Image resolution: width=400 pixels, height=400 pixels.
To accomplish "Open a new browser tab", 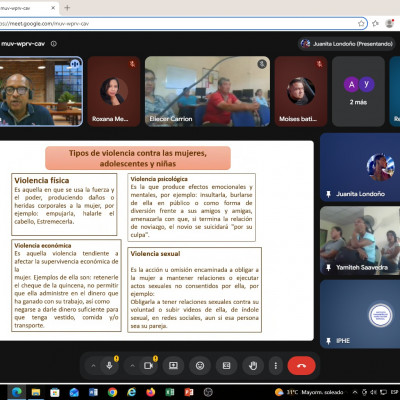I will [67, 8].
